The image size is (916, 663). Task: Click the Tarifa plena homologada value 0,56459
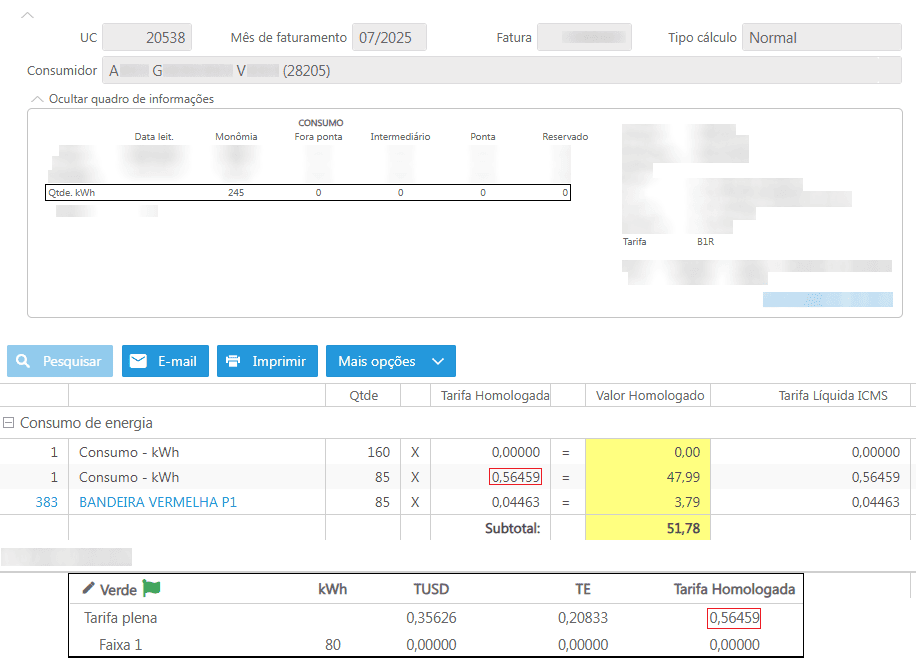coord(734,618)
